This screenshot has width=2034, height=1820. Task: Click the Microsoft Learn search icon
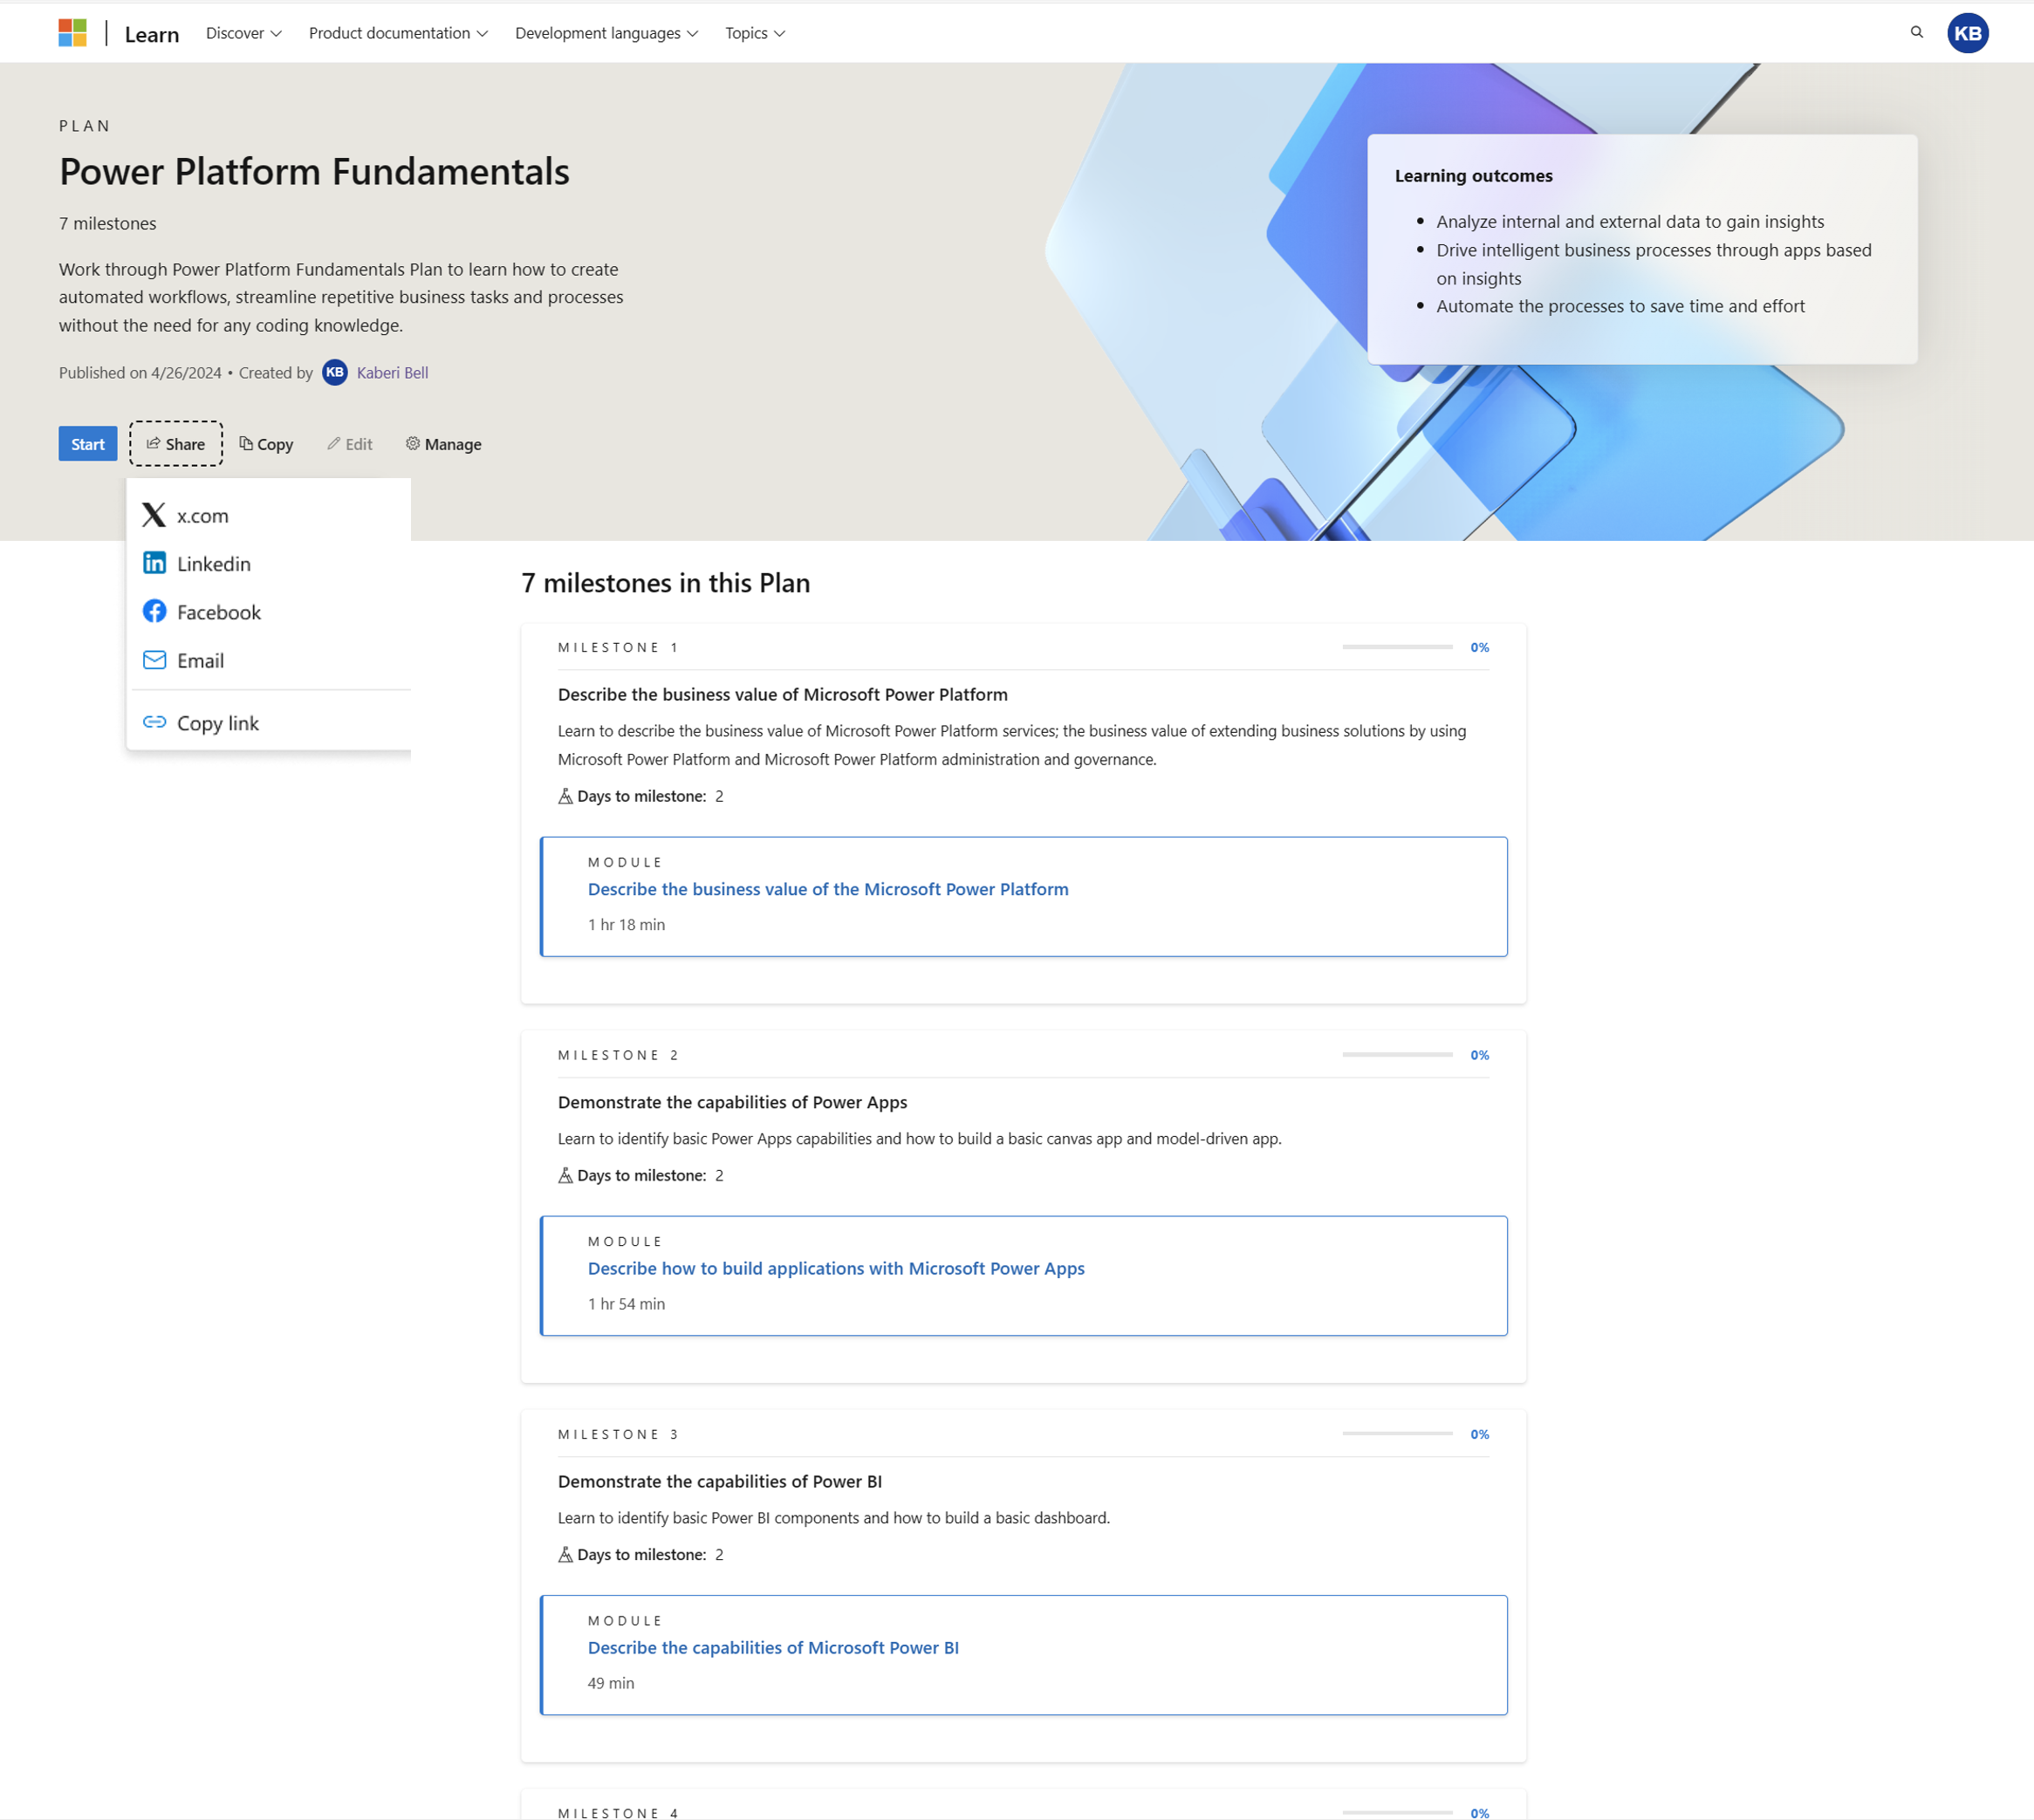coord(1916,31)
